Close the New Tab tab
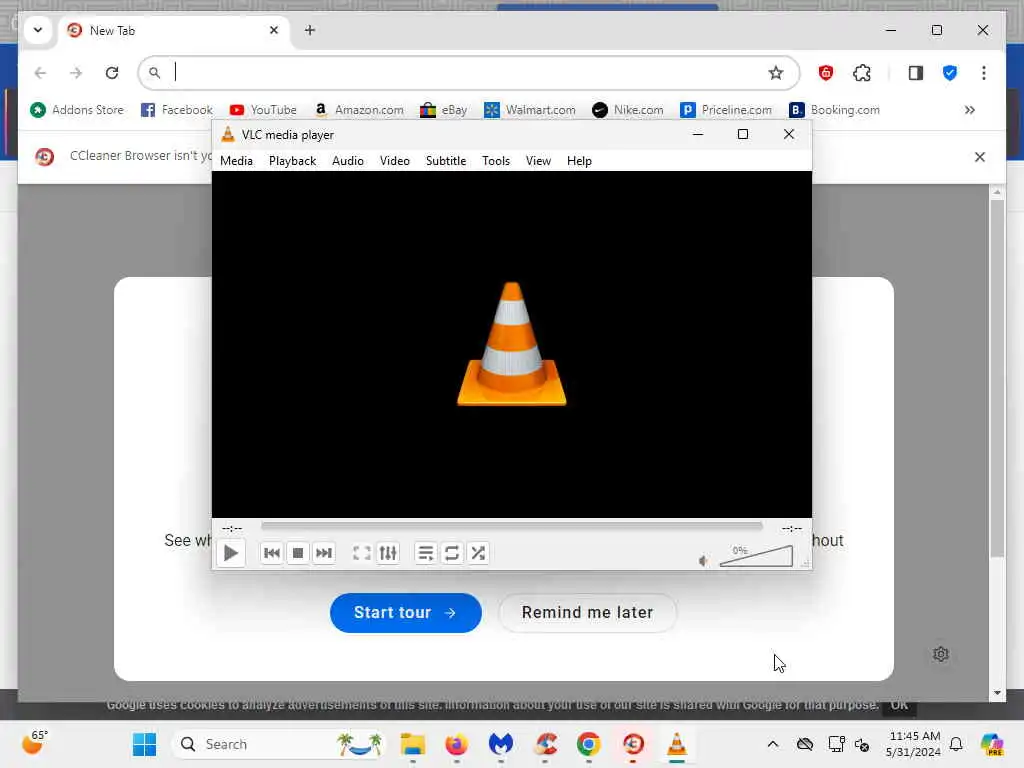This screenshot has height=768, width=1024. click(274, 30)
